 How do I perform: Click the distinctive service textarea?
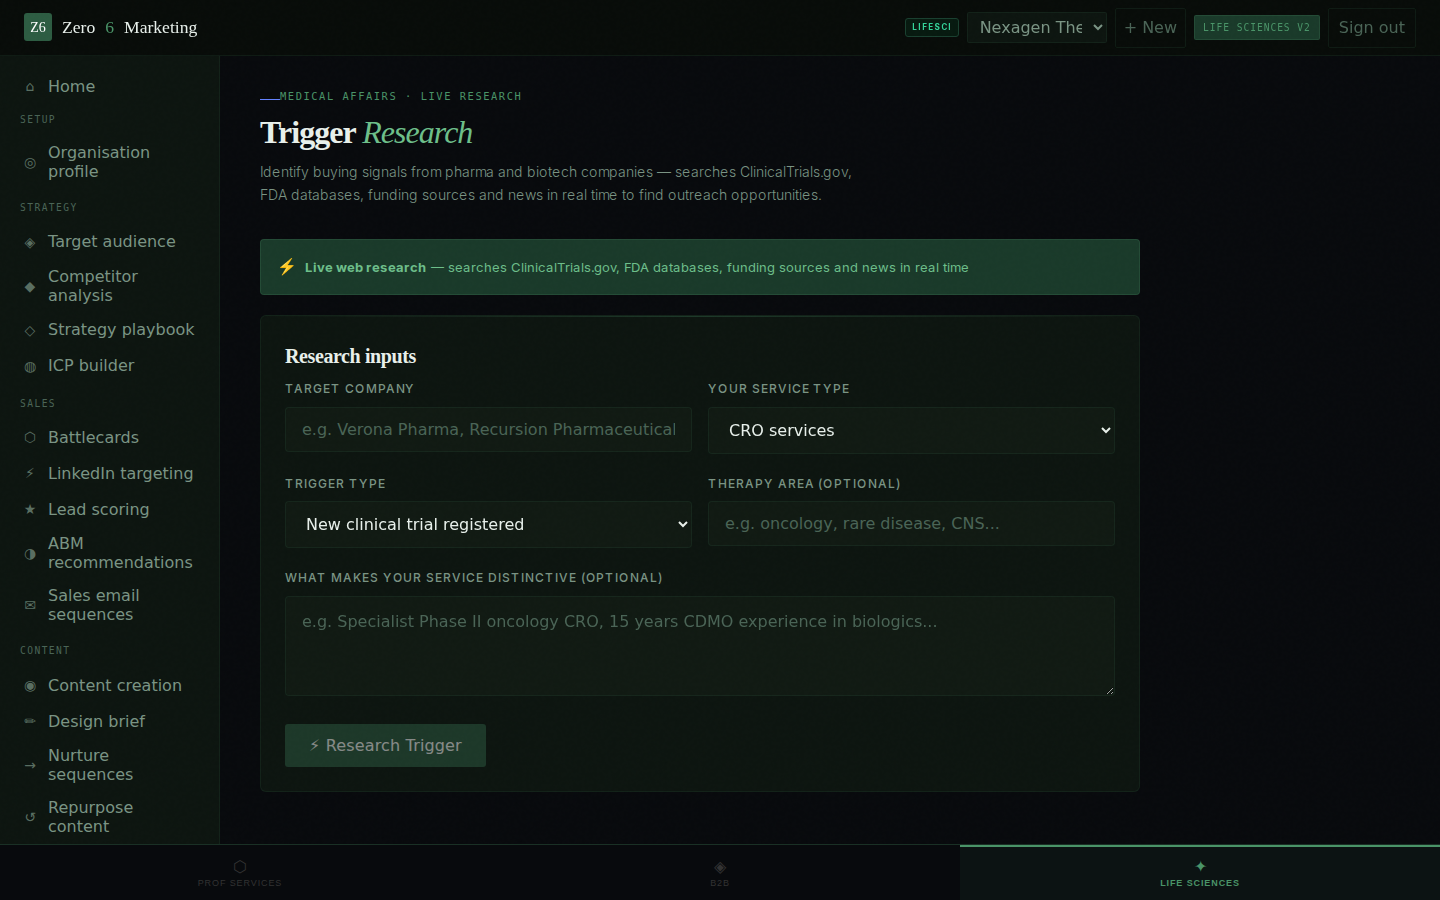[x=700, y=646]
